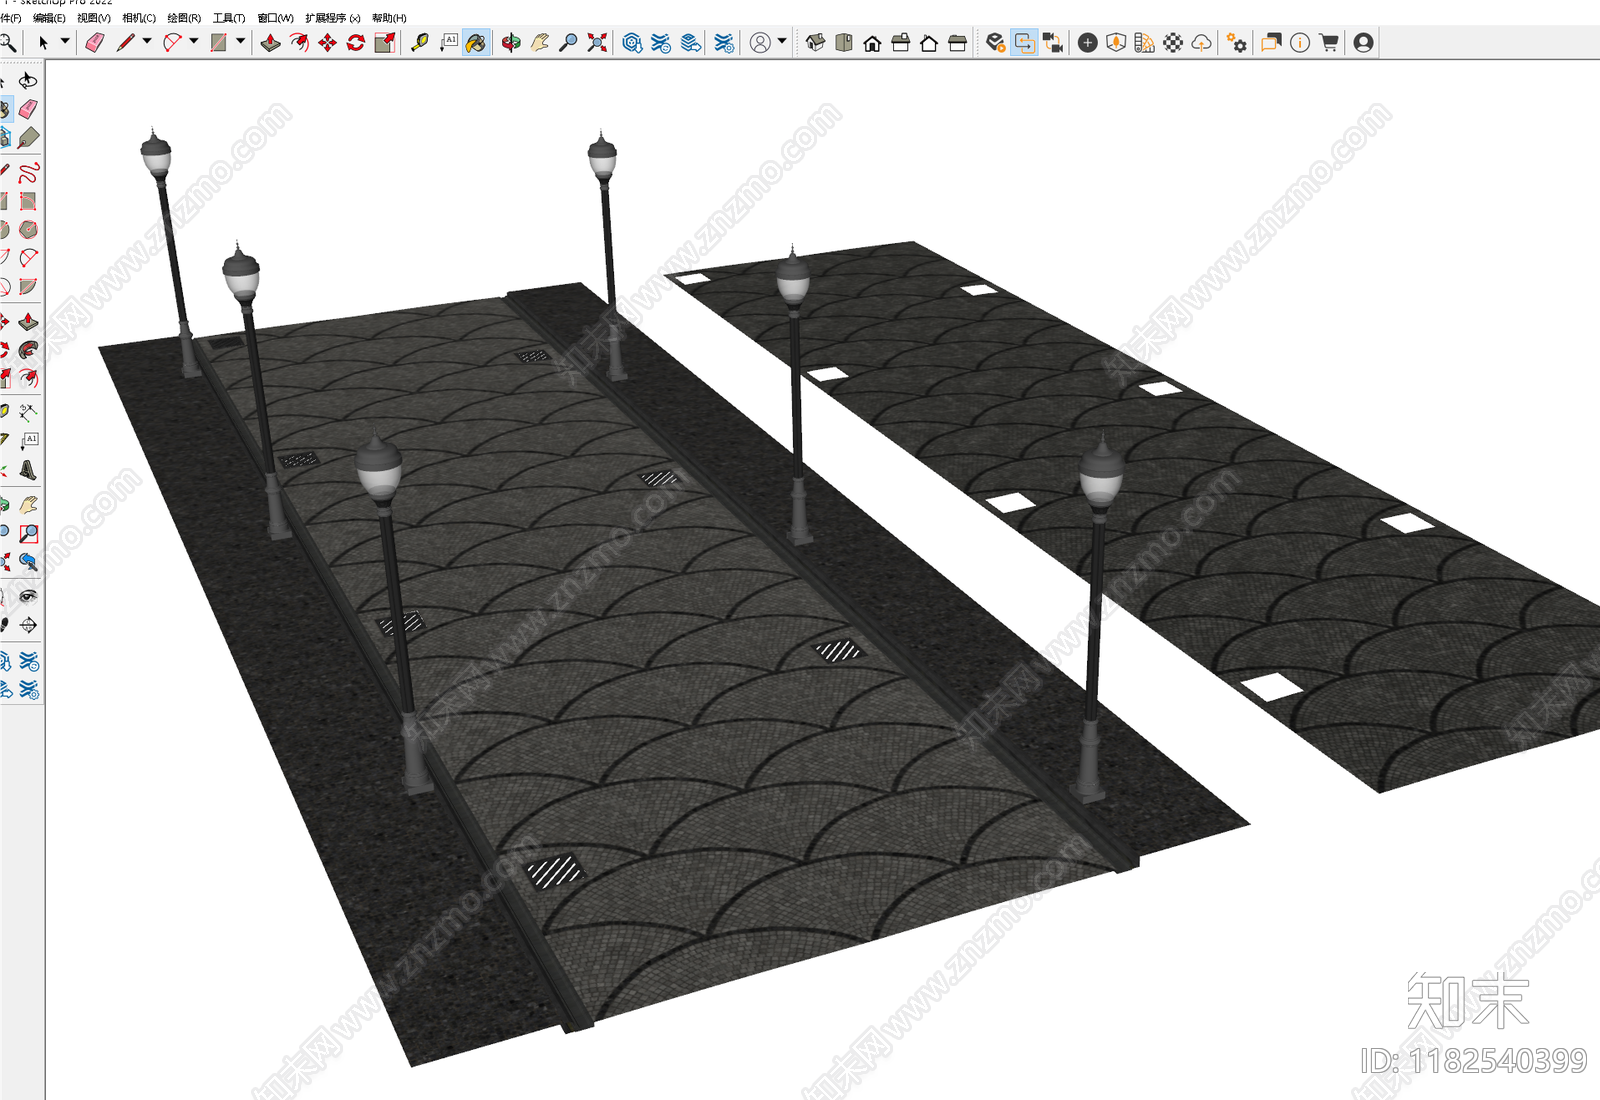Open the 窗口(W) menu
Viewport: 1600px width, 1100px height.
[x=275, y=18]
